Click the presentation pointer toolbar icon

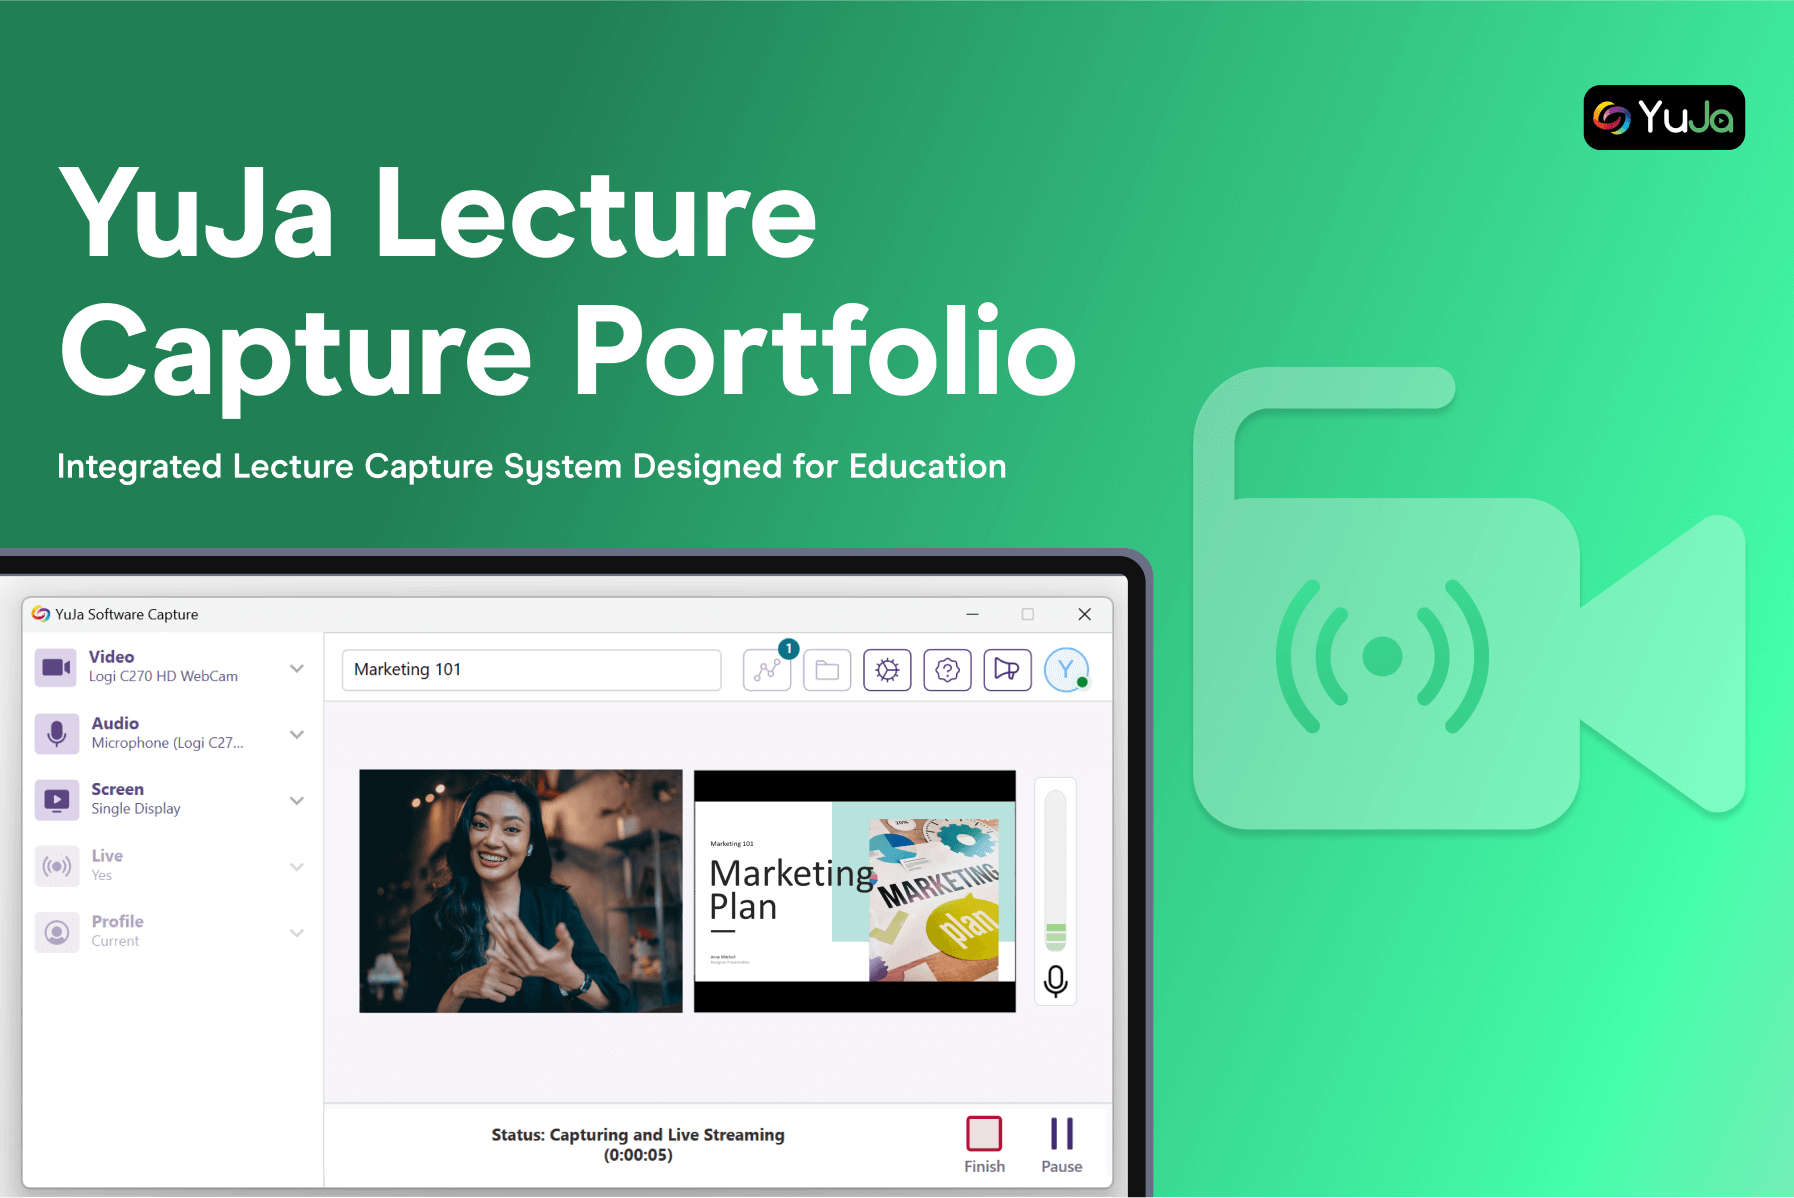[x=1007, y=670]
